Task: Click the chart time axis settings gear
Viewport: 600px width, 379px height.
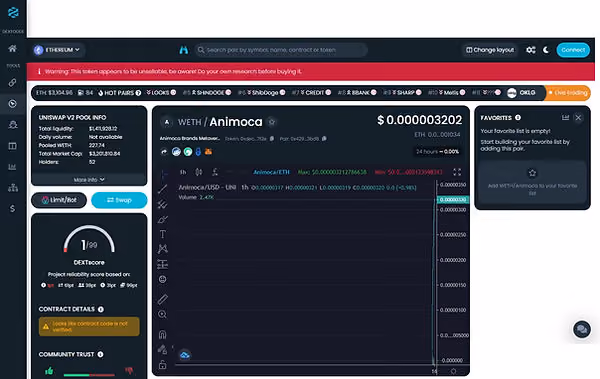Action: (x=453, y=371)
